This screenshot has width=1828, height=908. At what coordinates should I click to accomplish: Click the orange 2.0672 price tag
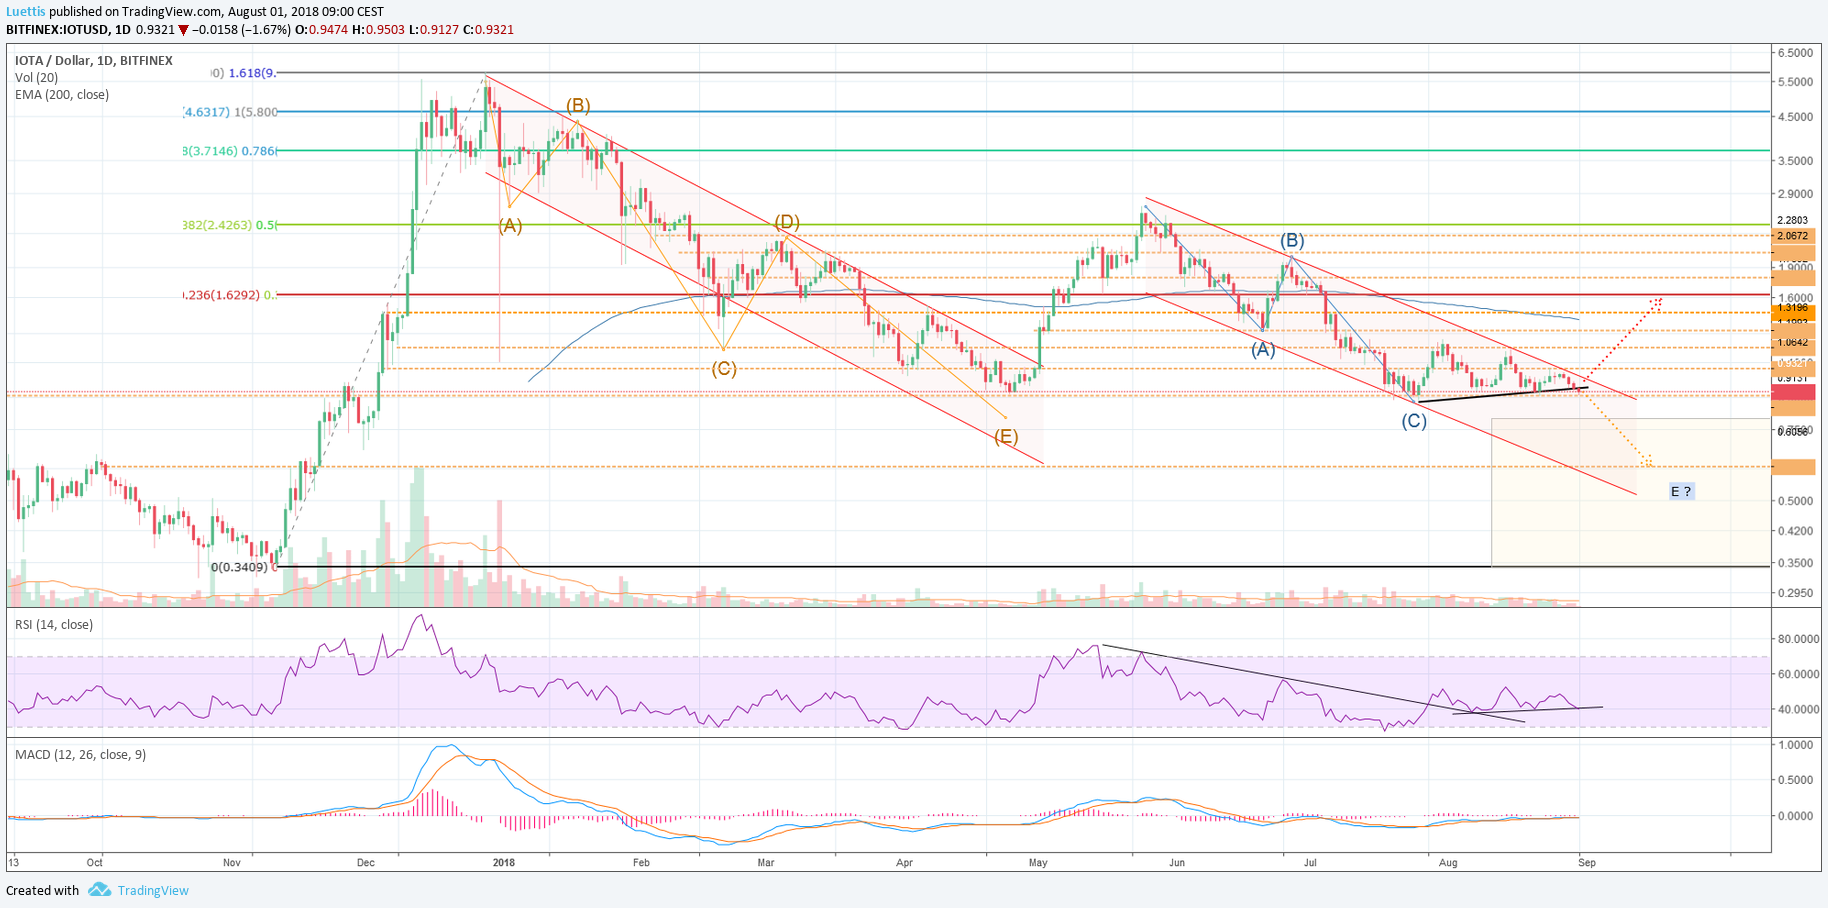click(1792, 236)
